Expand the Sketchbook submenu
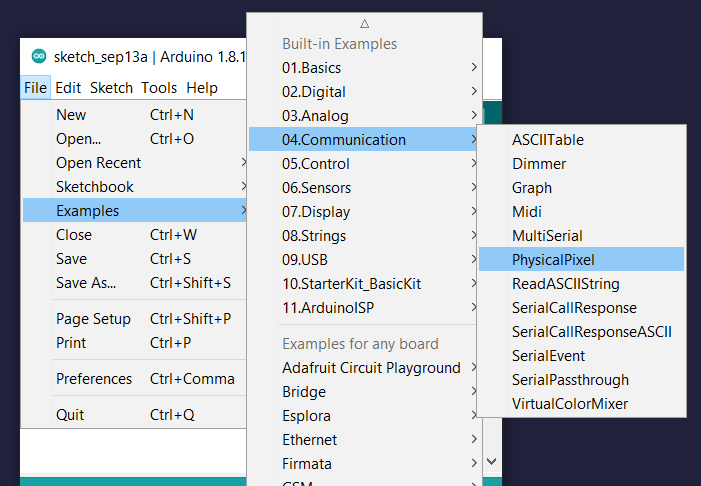This screenshot has width=701, height=486. point(135,187)
